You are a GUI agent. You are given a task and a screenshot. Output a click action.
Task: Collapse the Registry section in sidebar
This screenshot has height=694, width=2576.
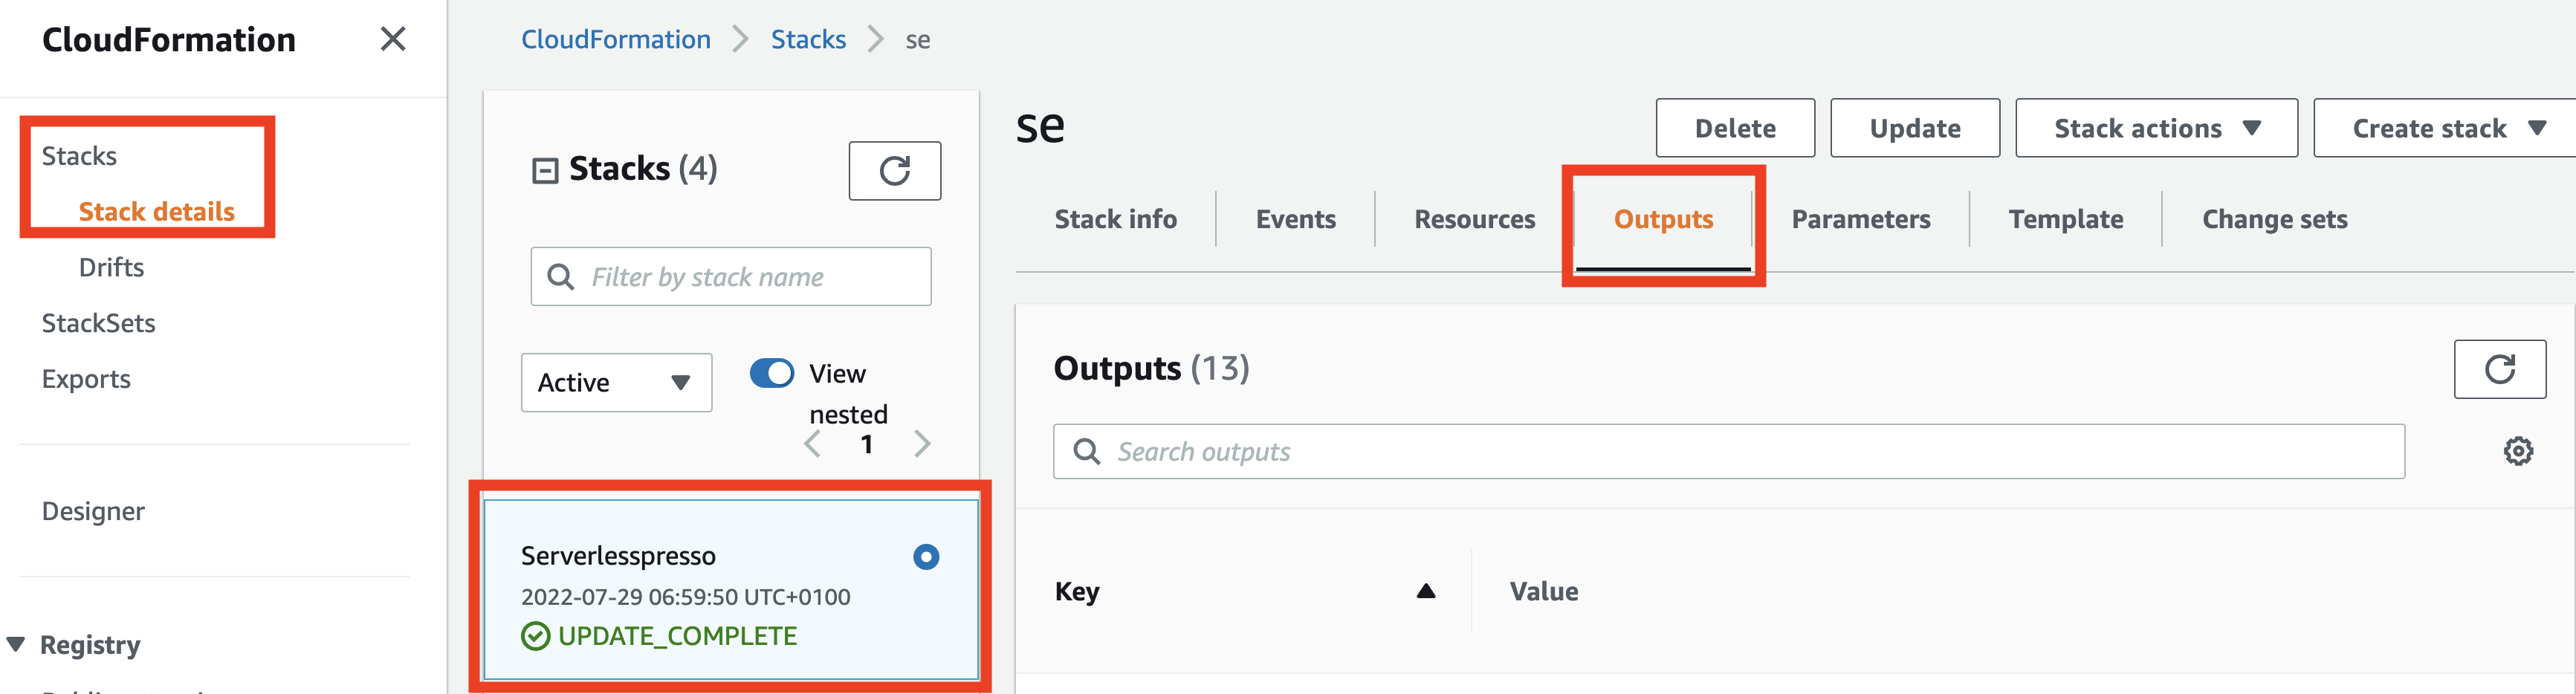(x=16, y=644)
